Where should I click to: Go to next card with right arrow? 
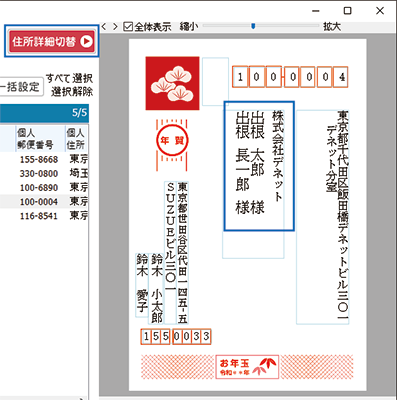[x=115, y=27]
